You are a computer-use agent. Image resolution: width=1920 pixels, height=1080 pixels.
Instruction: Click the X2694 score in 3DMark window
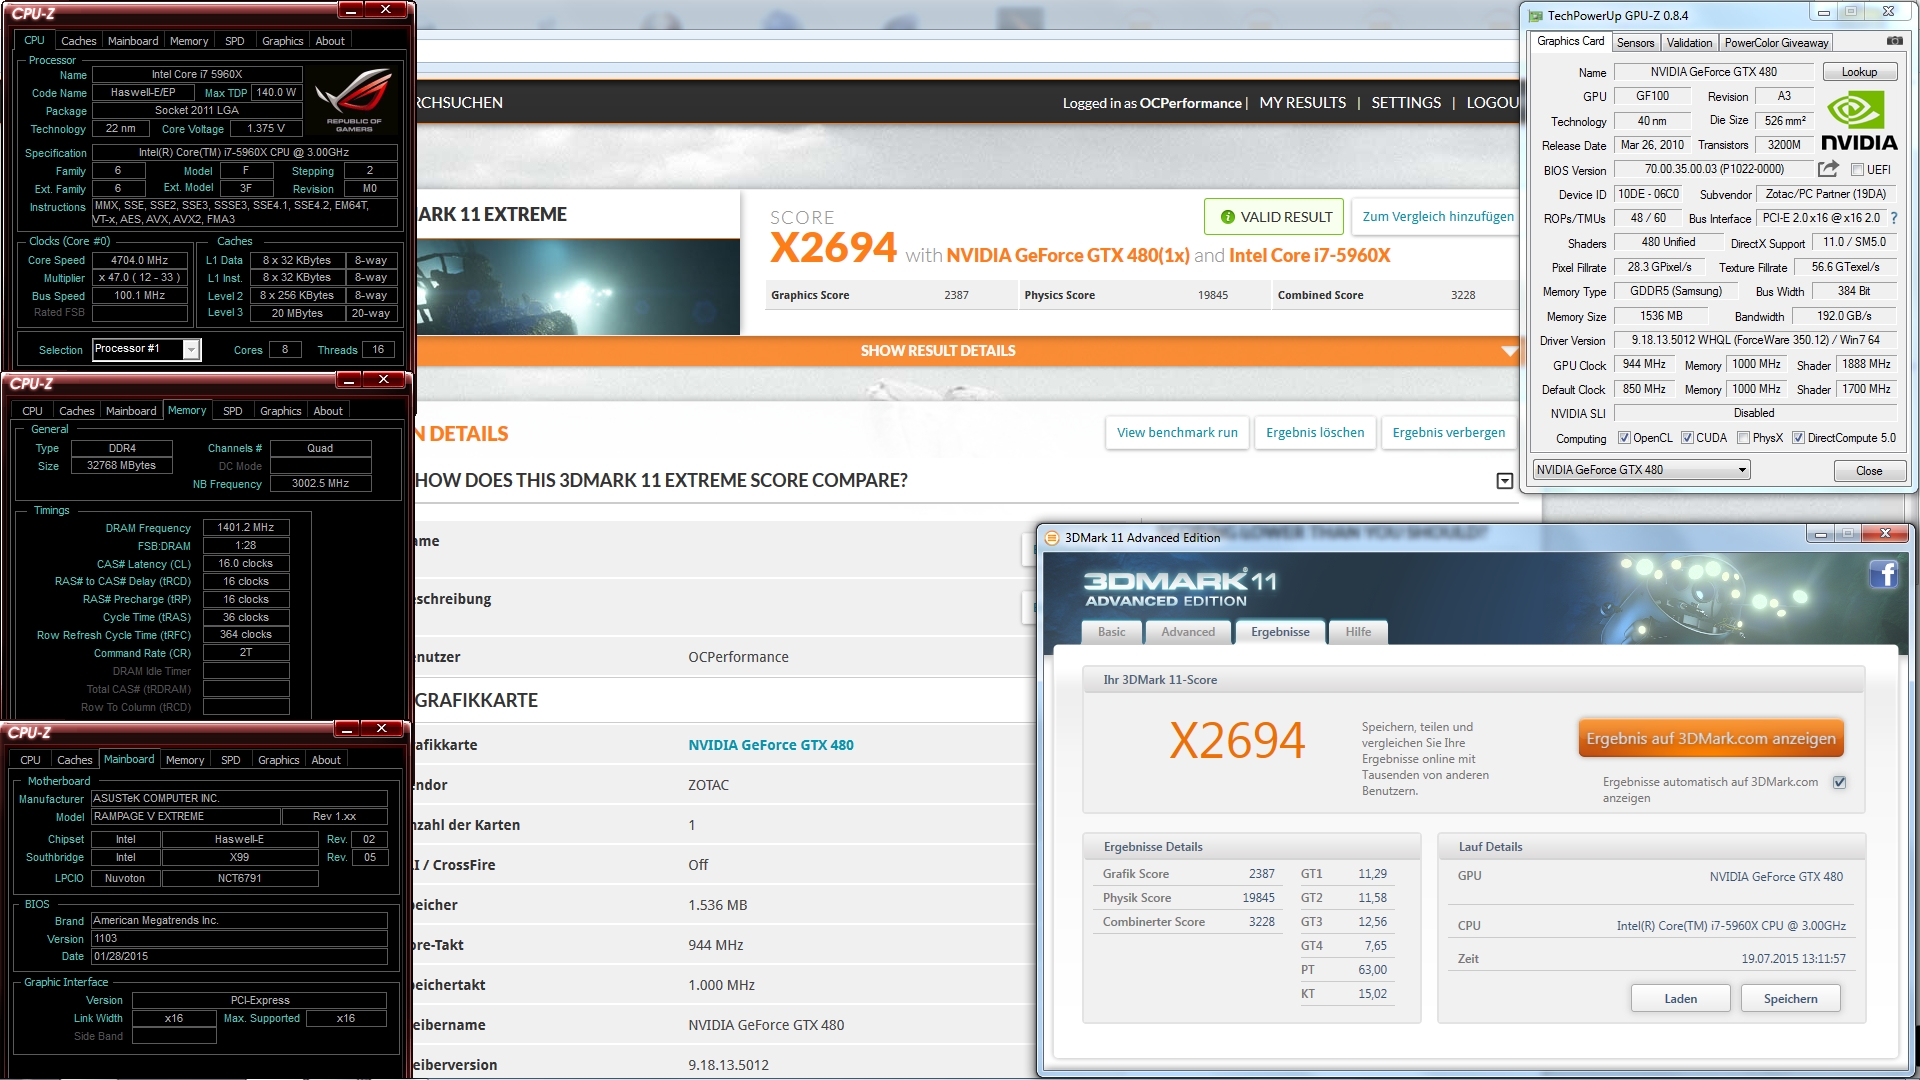(x=1237, y=741)
